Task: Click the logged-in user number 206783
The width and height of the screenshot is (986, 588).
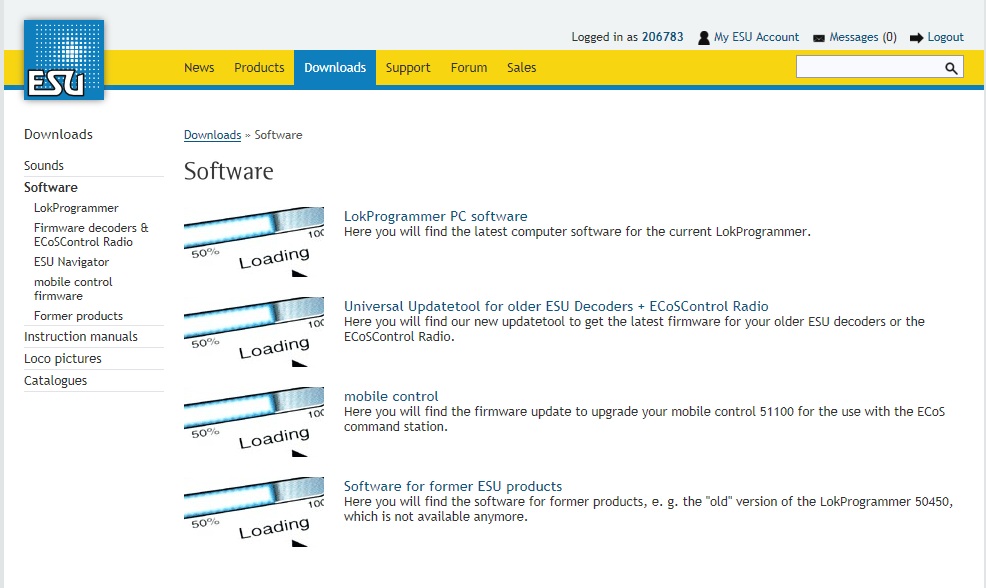Action: point(662,37)
